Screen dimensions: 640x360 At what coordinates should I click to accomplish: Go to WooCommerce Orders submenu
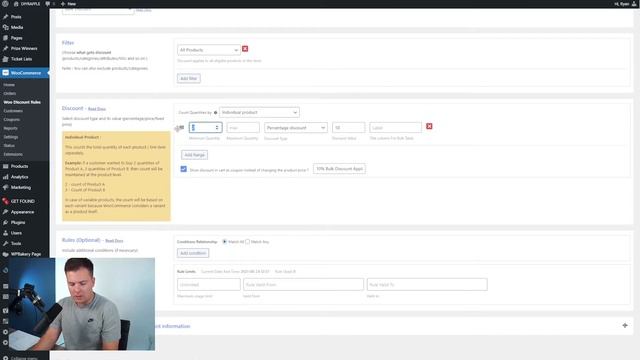[10, 93]
